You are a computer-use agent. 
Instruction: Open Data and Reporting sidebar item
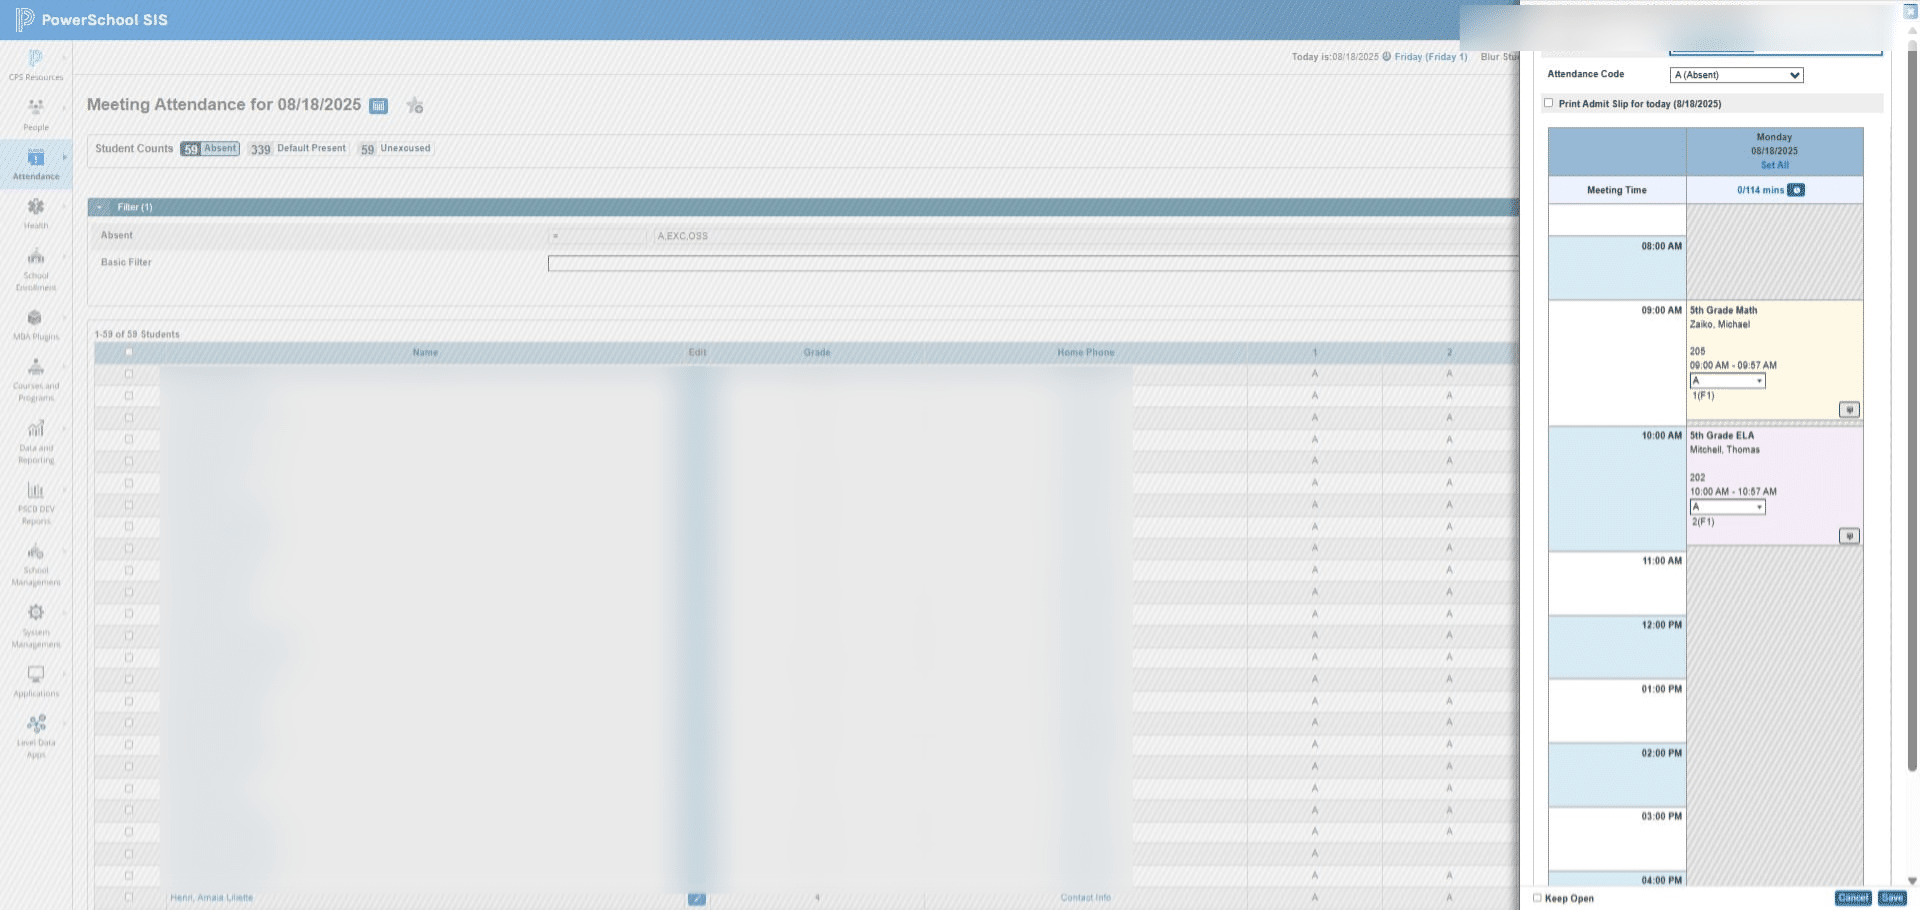tap(36, 442)
